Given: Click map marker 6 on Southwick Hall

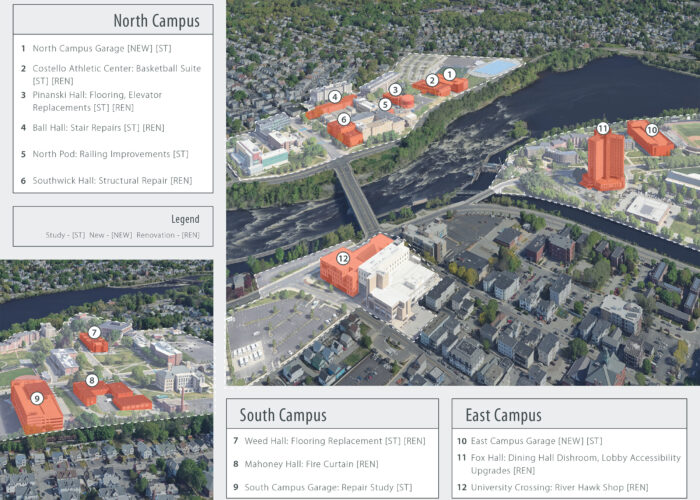Looking at the screenshot, I should pos(344,119).
